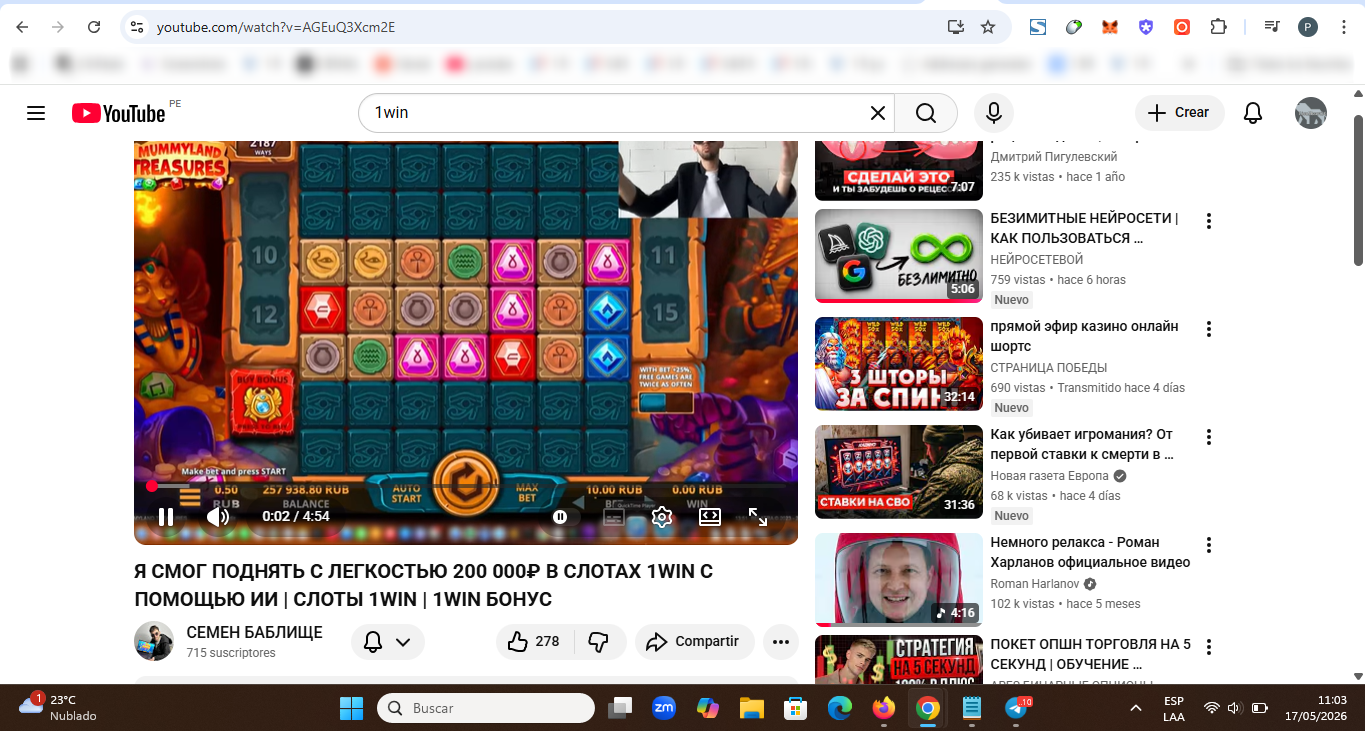
Task: Like the video with 278 likes
Action: [x=533, y=642]
